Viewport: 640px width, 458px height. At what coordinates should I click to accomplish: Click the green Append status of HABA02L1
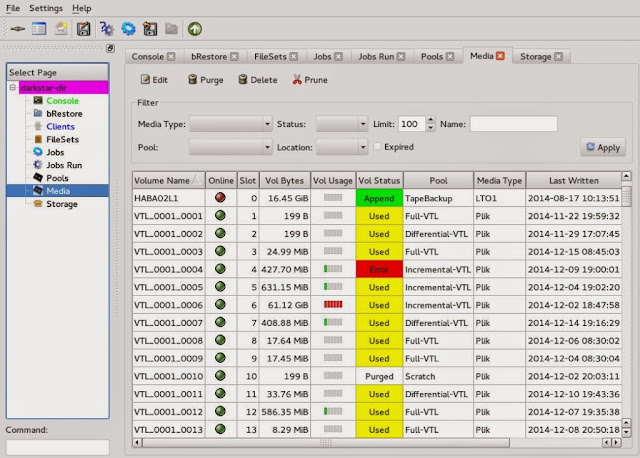click(379, 198)
